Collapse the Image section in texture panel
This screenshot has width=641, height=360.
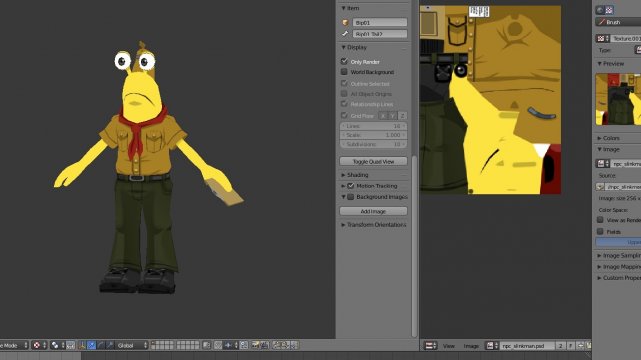(599, 150)
